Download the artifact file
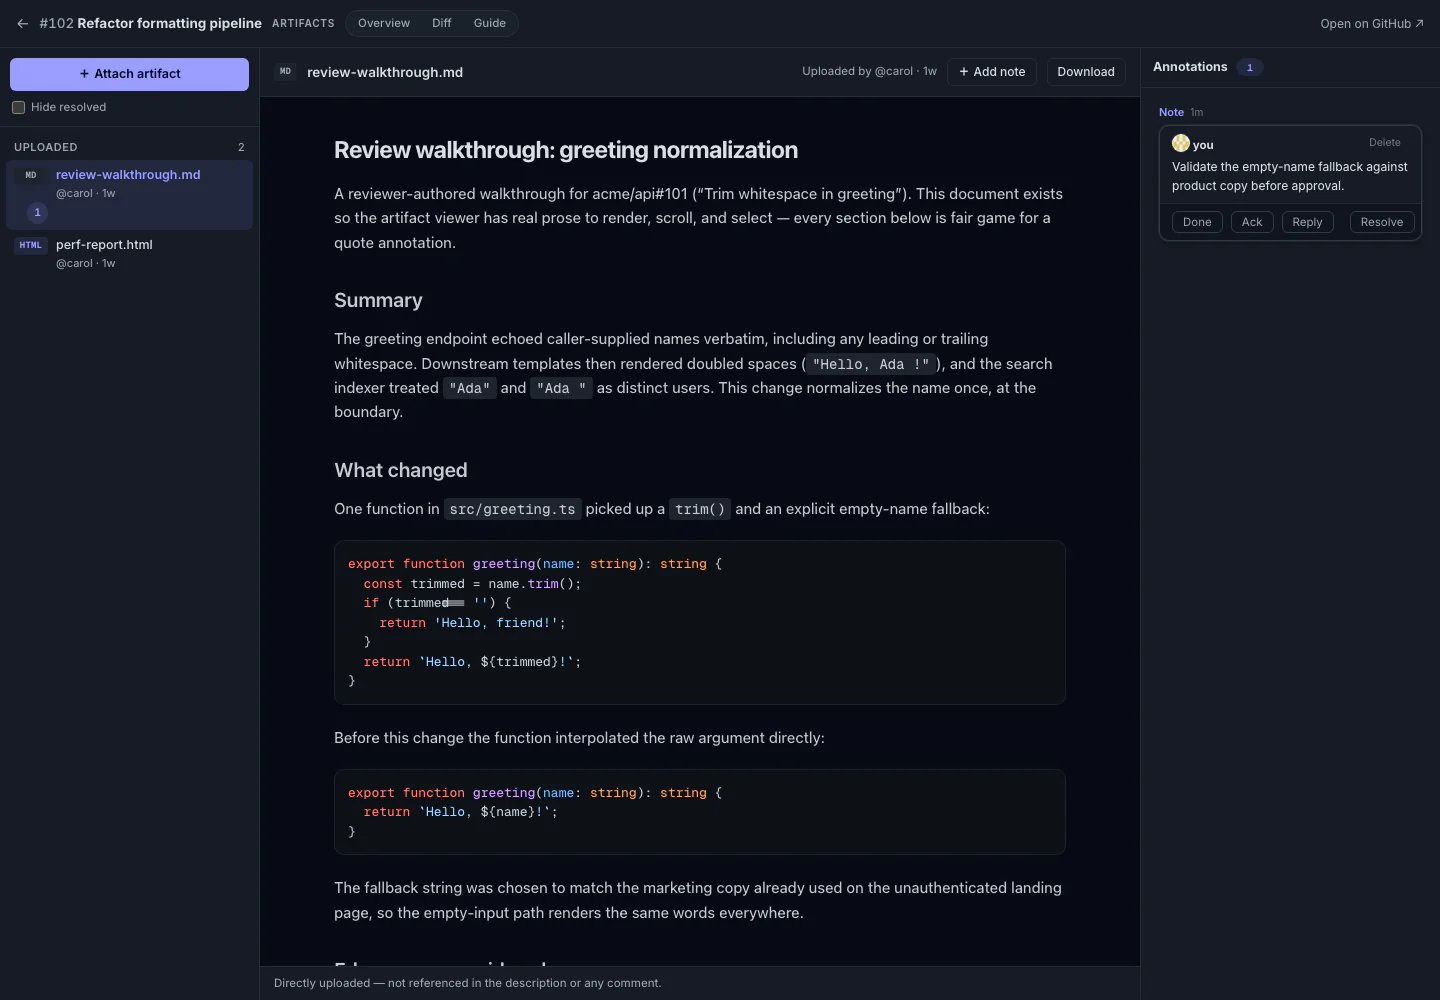The width and height of the screenshot is (1440, 1000). pos(1086,72)
